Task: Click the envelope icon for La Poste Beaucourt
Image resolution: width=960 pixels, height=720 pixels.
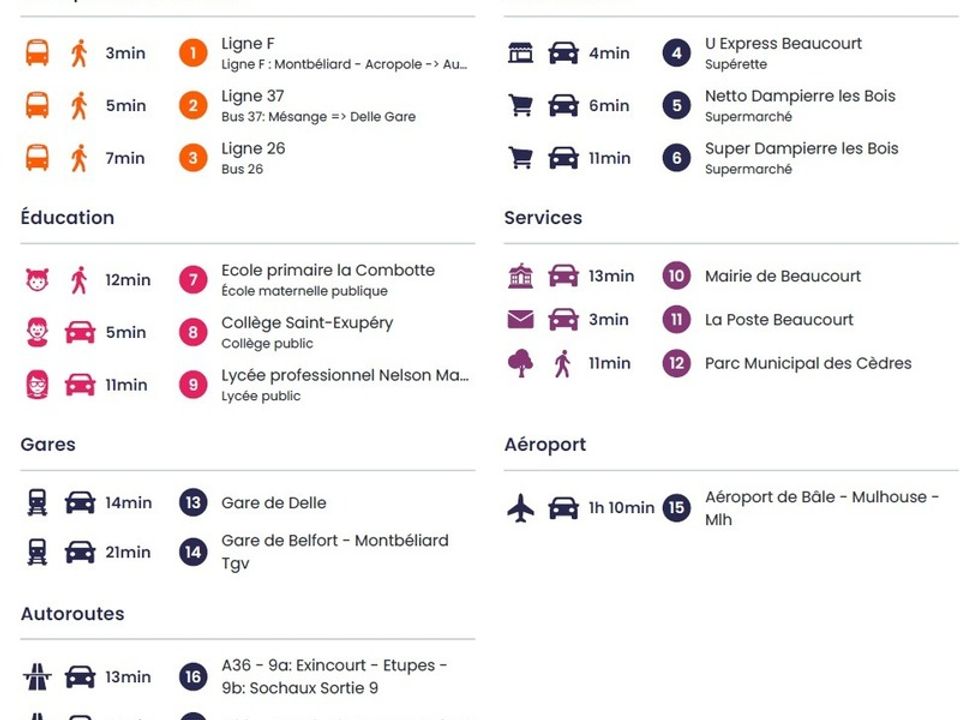Action: pos(520,320)
